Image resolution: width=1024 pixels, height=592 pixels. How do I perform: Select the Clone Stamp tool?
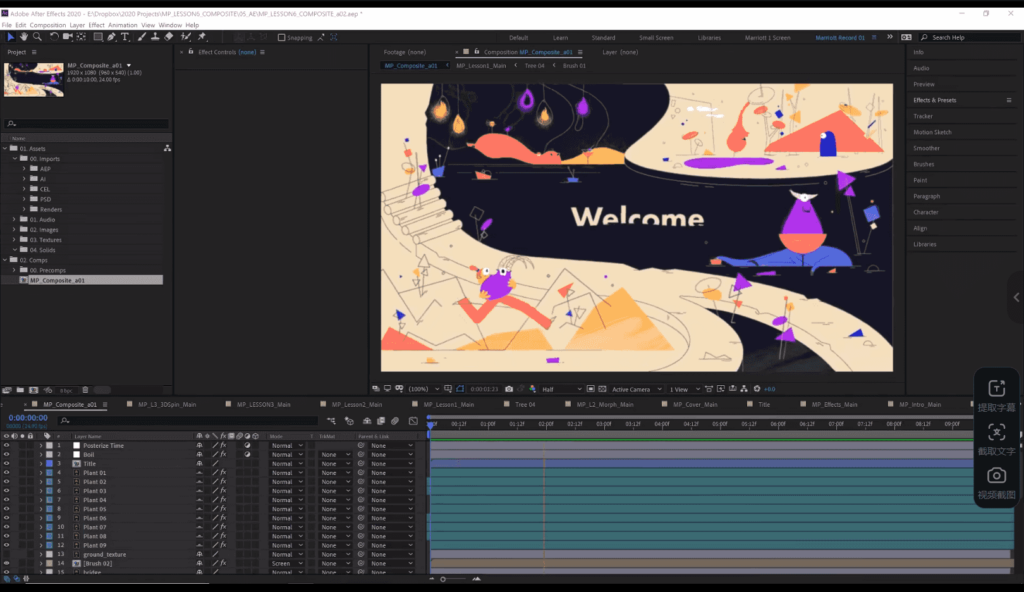pyautogui.click(x=155, y=37)
